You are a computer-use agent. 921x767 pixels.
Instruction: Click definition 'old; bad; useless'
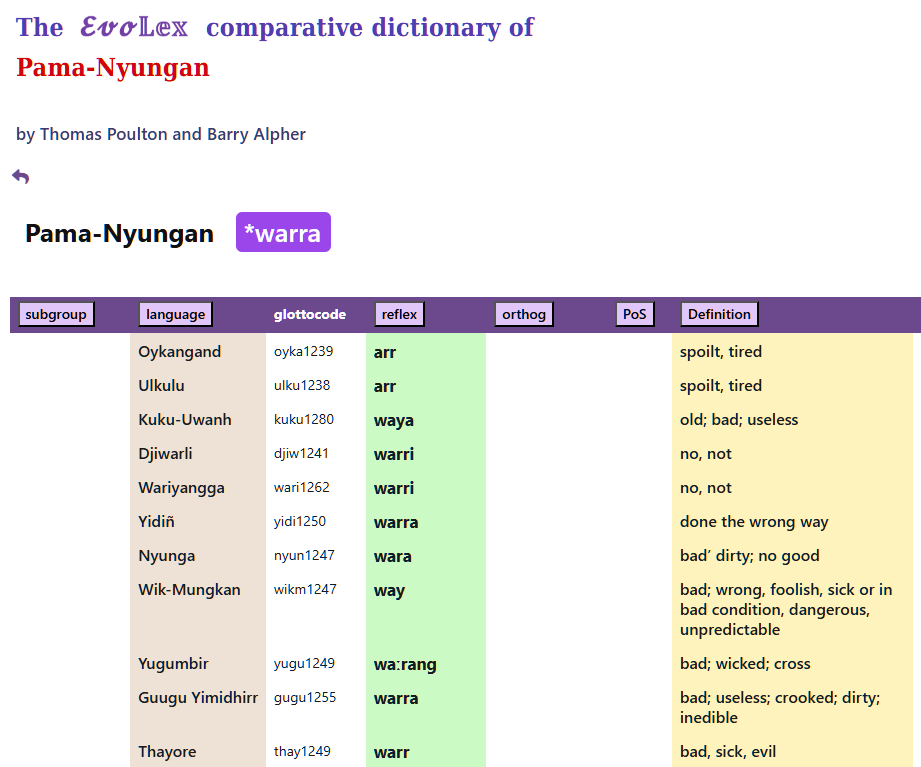click(x=739, y=419)
